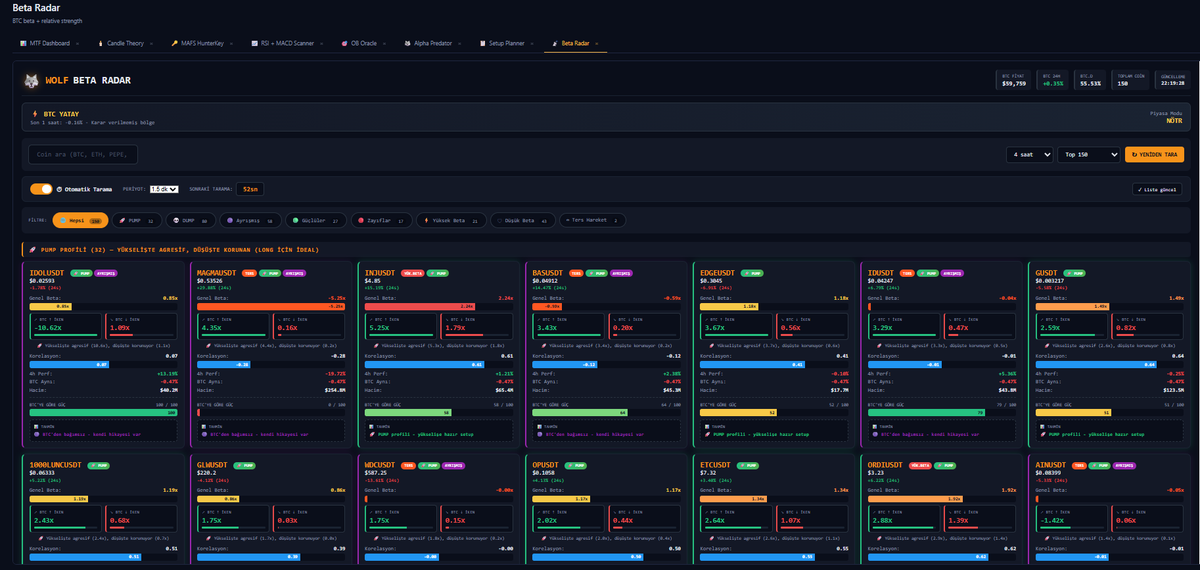Enable the Yüksek Beta filter chip
Viewport: 1200px width, 570px height.
(x=451, y=221)
